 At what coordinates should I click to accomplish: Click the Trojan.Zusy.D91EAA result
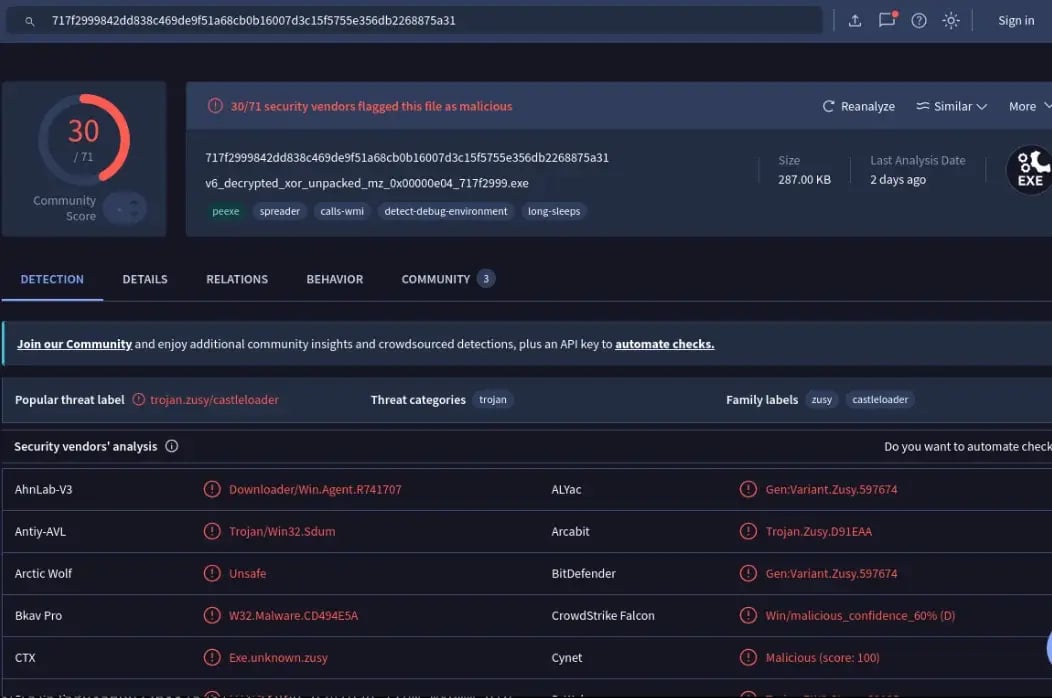tap(819, 532)
